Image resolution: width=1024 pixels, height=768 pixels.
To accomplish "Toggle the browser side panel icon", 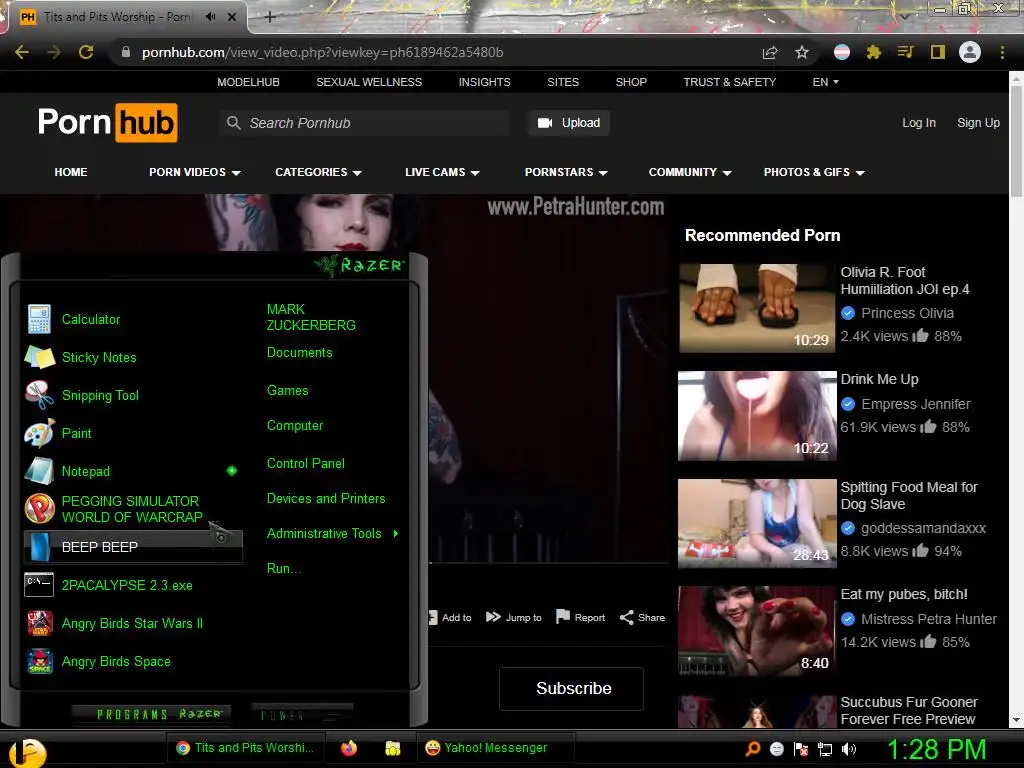I will [938, 52].
